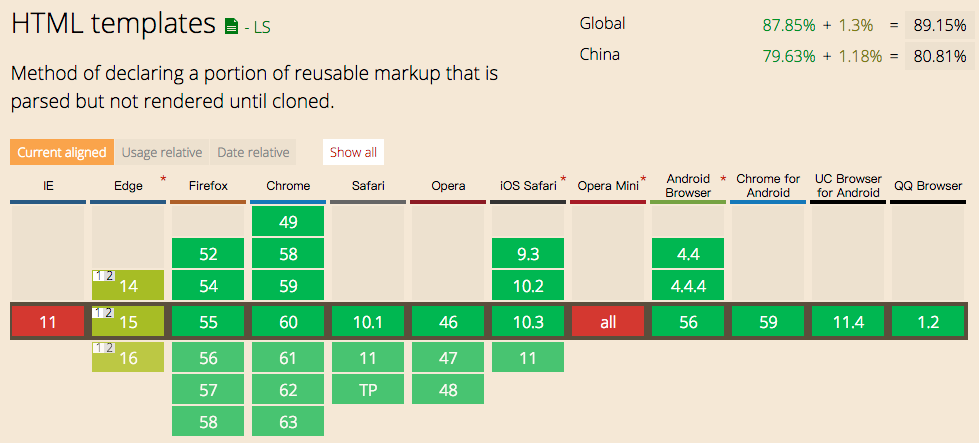Open the LS status link

[x=259, y=28]
